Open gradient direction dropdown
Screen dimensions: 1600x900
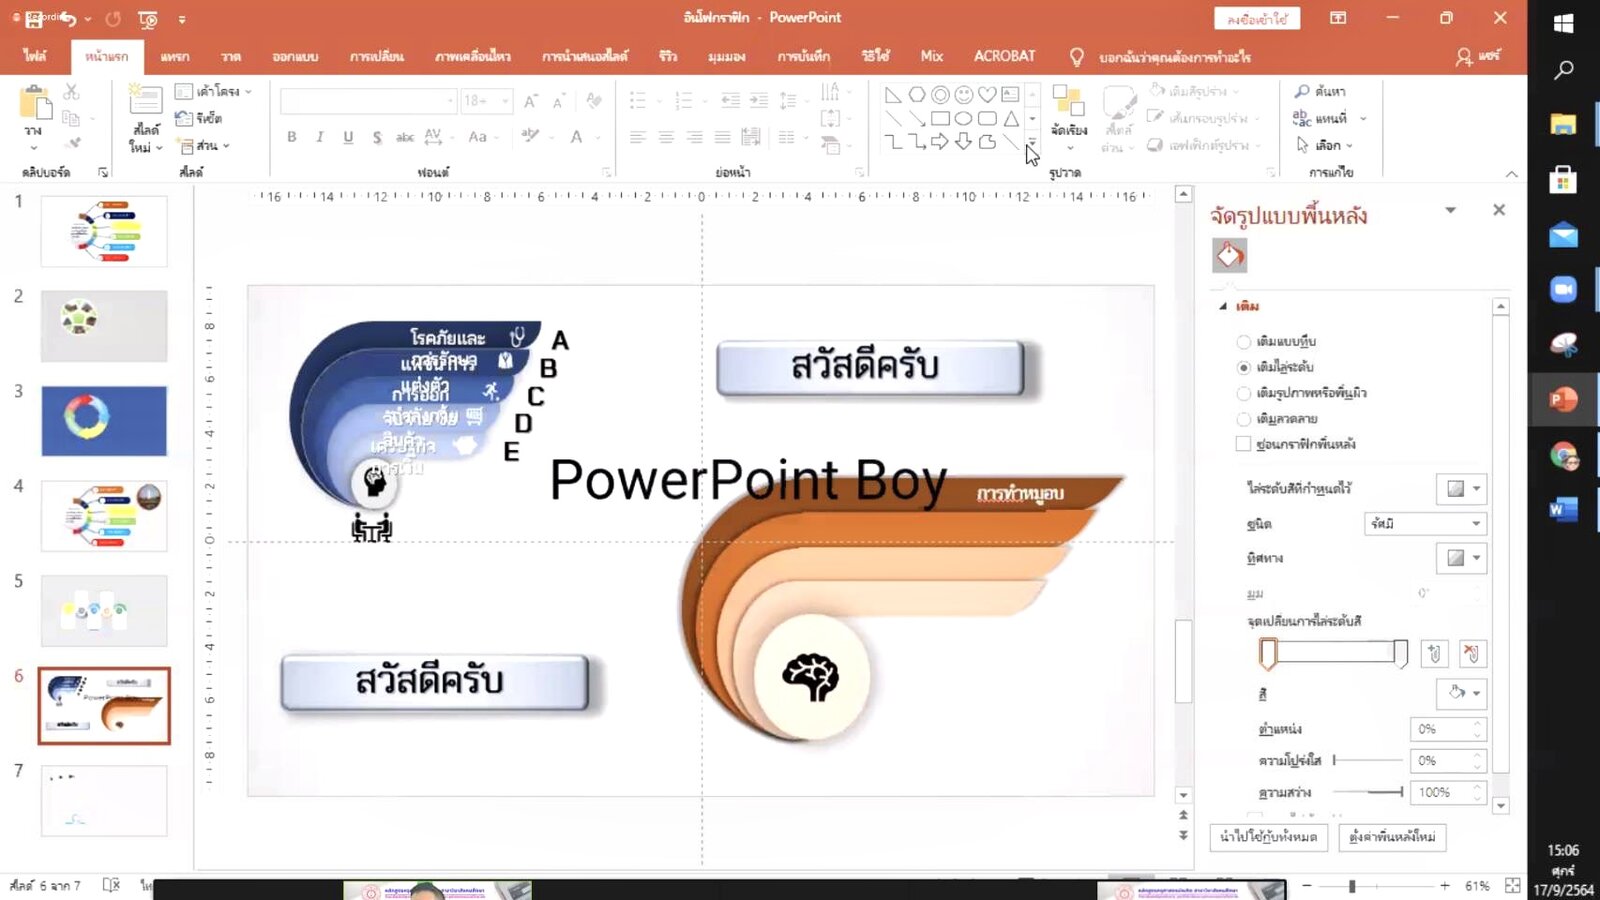(x=1462, y=558)
